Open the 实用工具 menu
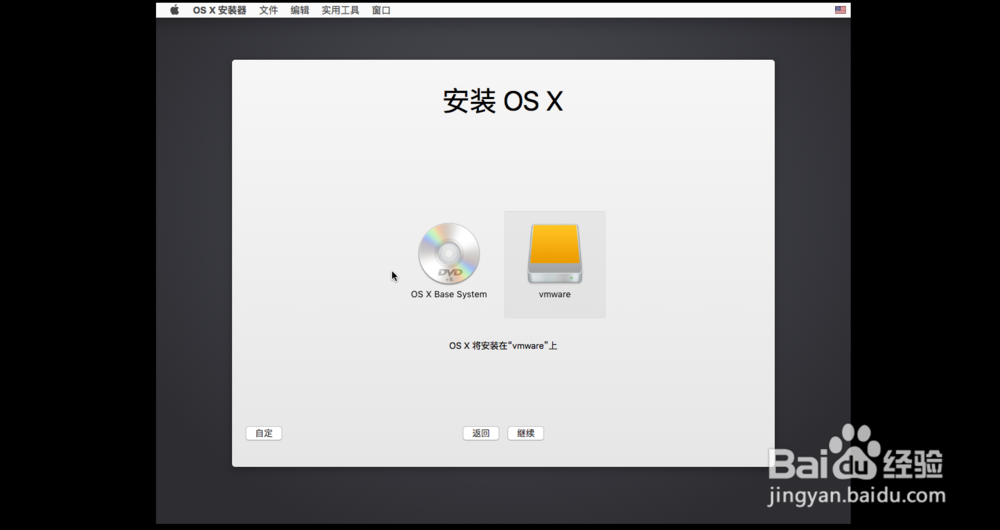 click(340, 10)
